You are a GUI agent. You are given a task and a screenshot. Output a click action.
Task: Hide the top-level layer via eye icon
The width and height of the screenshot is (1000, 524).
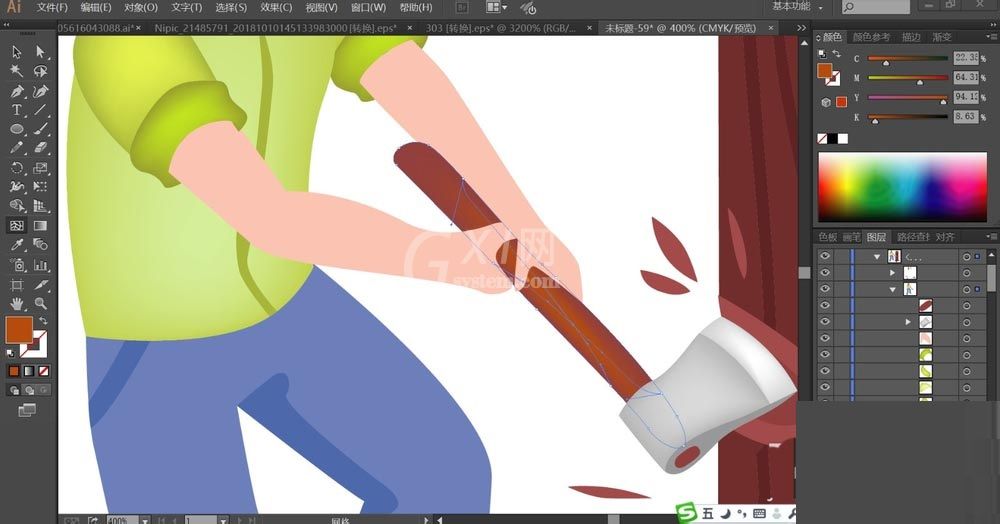pos(825,256)
